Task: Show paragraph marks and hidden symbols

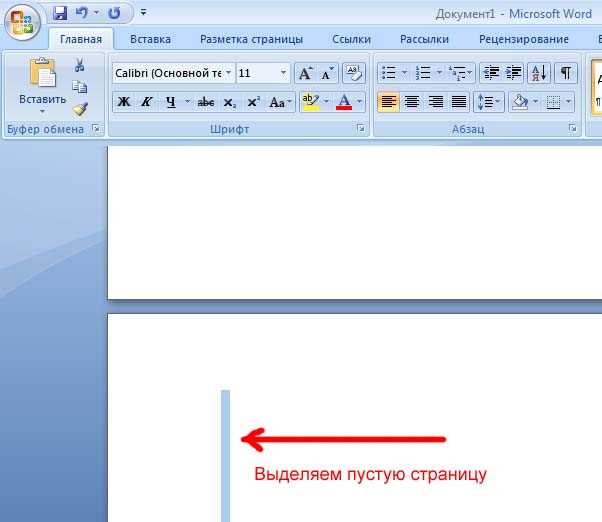Action: click(x=566, y=73)
